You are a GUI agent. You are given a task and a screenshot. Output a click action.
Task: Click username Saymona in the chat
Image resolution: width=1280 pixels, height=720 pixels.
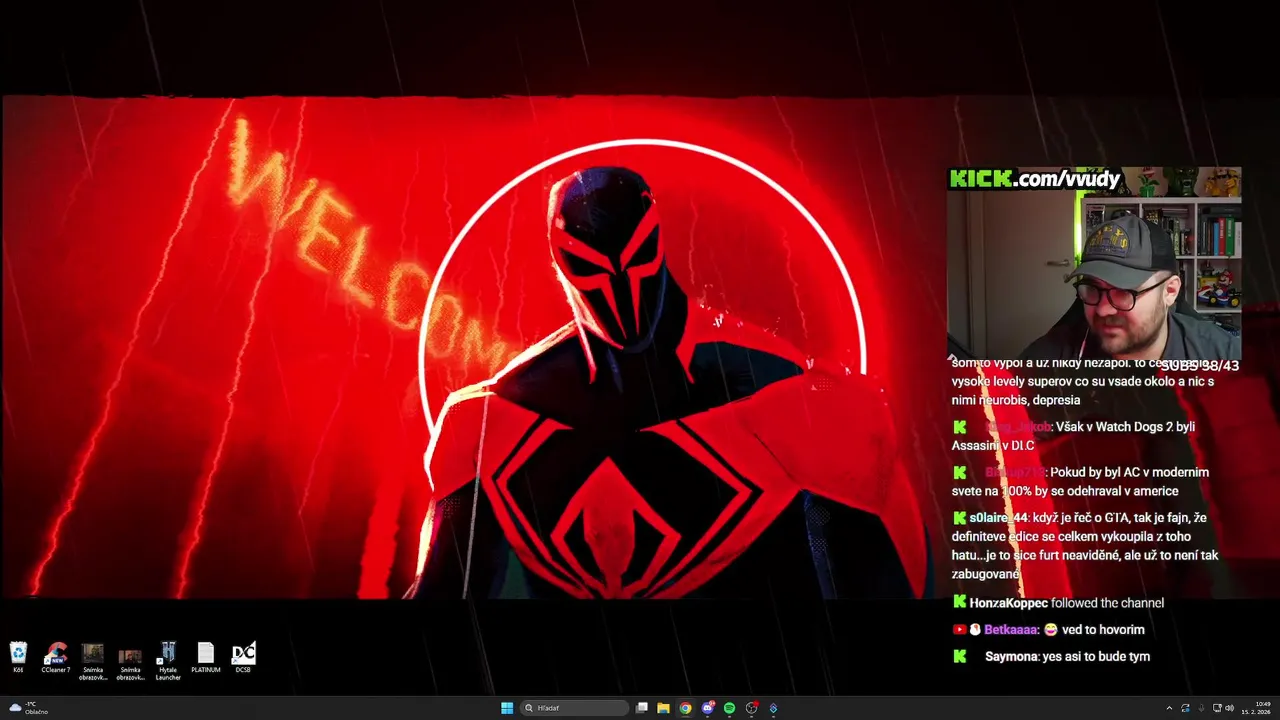(1011, 657)
